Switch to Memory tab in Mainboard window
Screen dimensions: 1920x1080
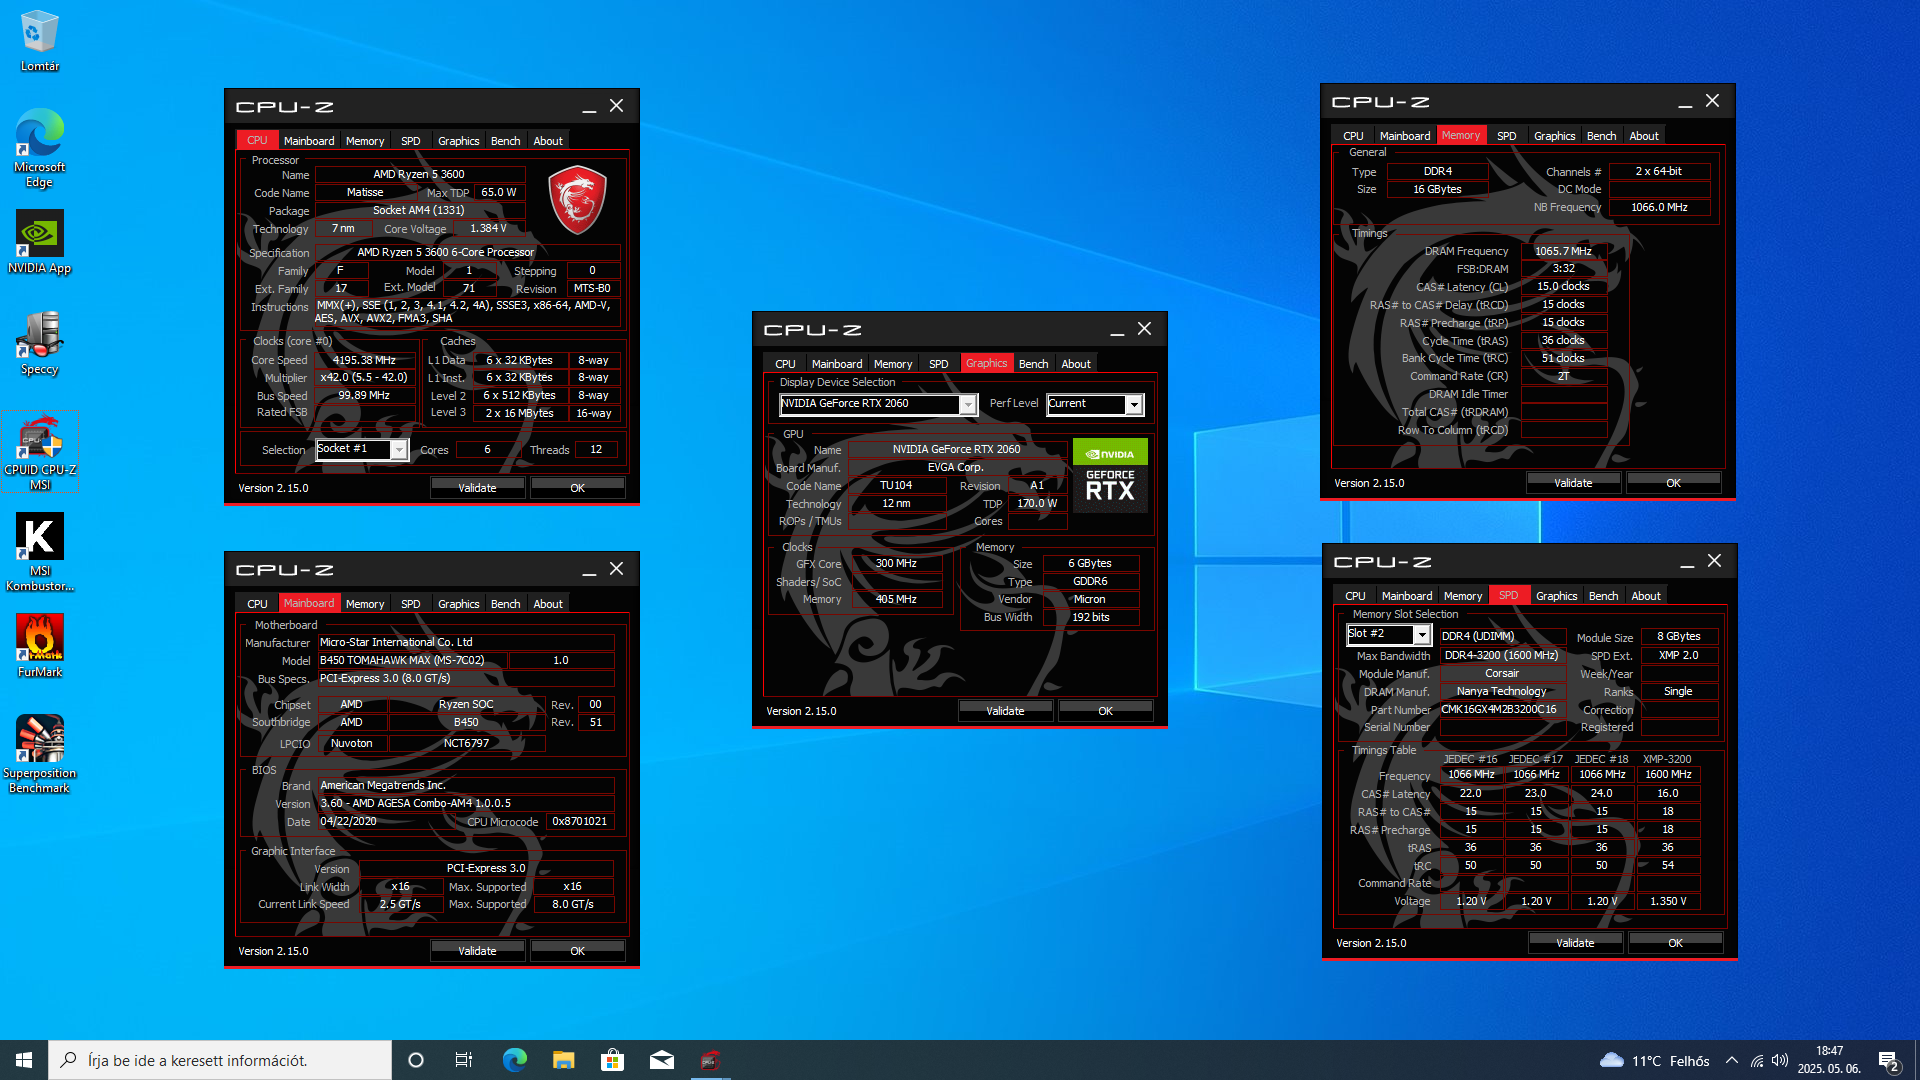click(365, 604)
